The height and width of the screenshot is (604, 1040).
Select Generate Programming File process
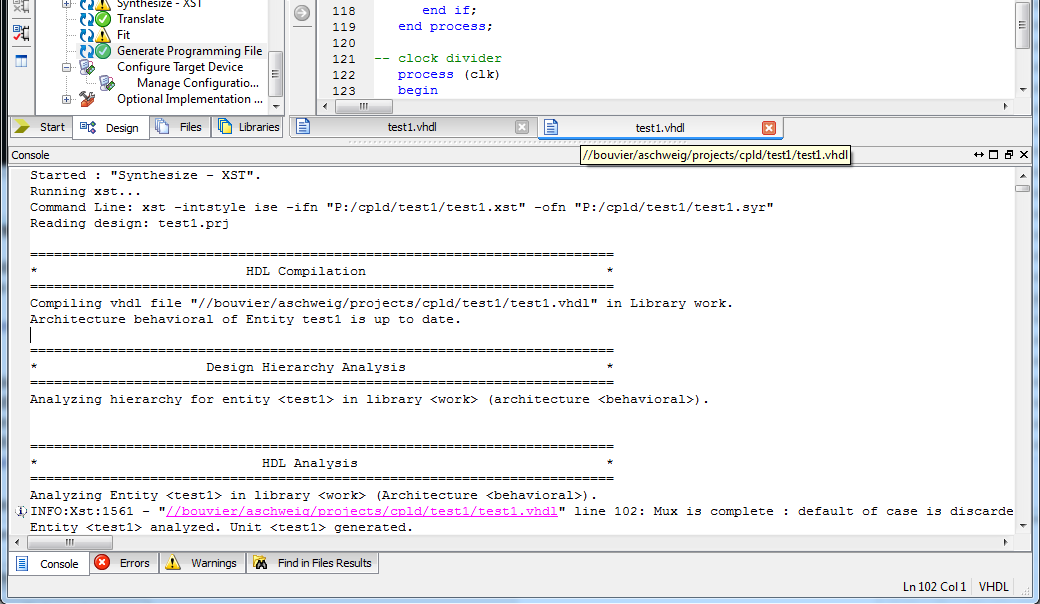click(x=189, y=51)
